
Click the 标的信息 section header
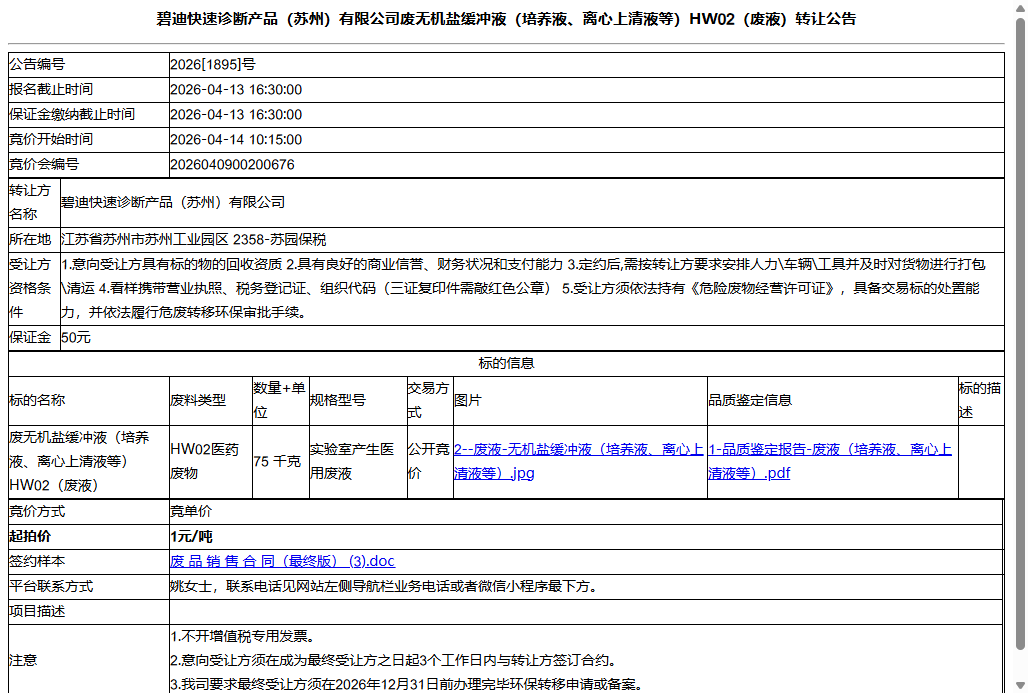(506, 363)
